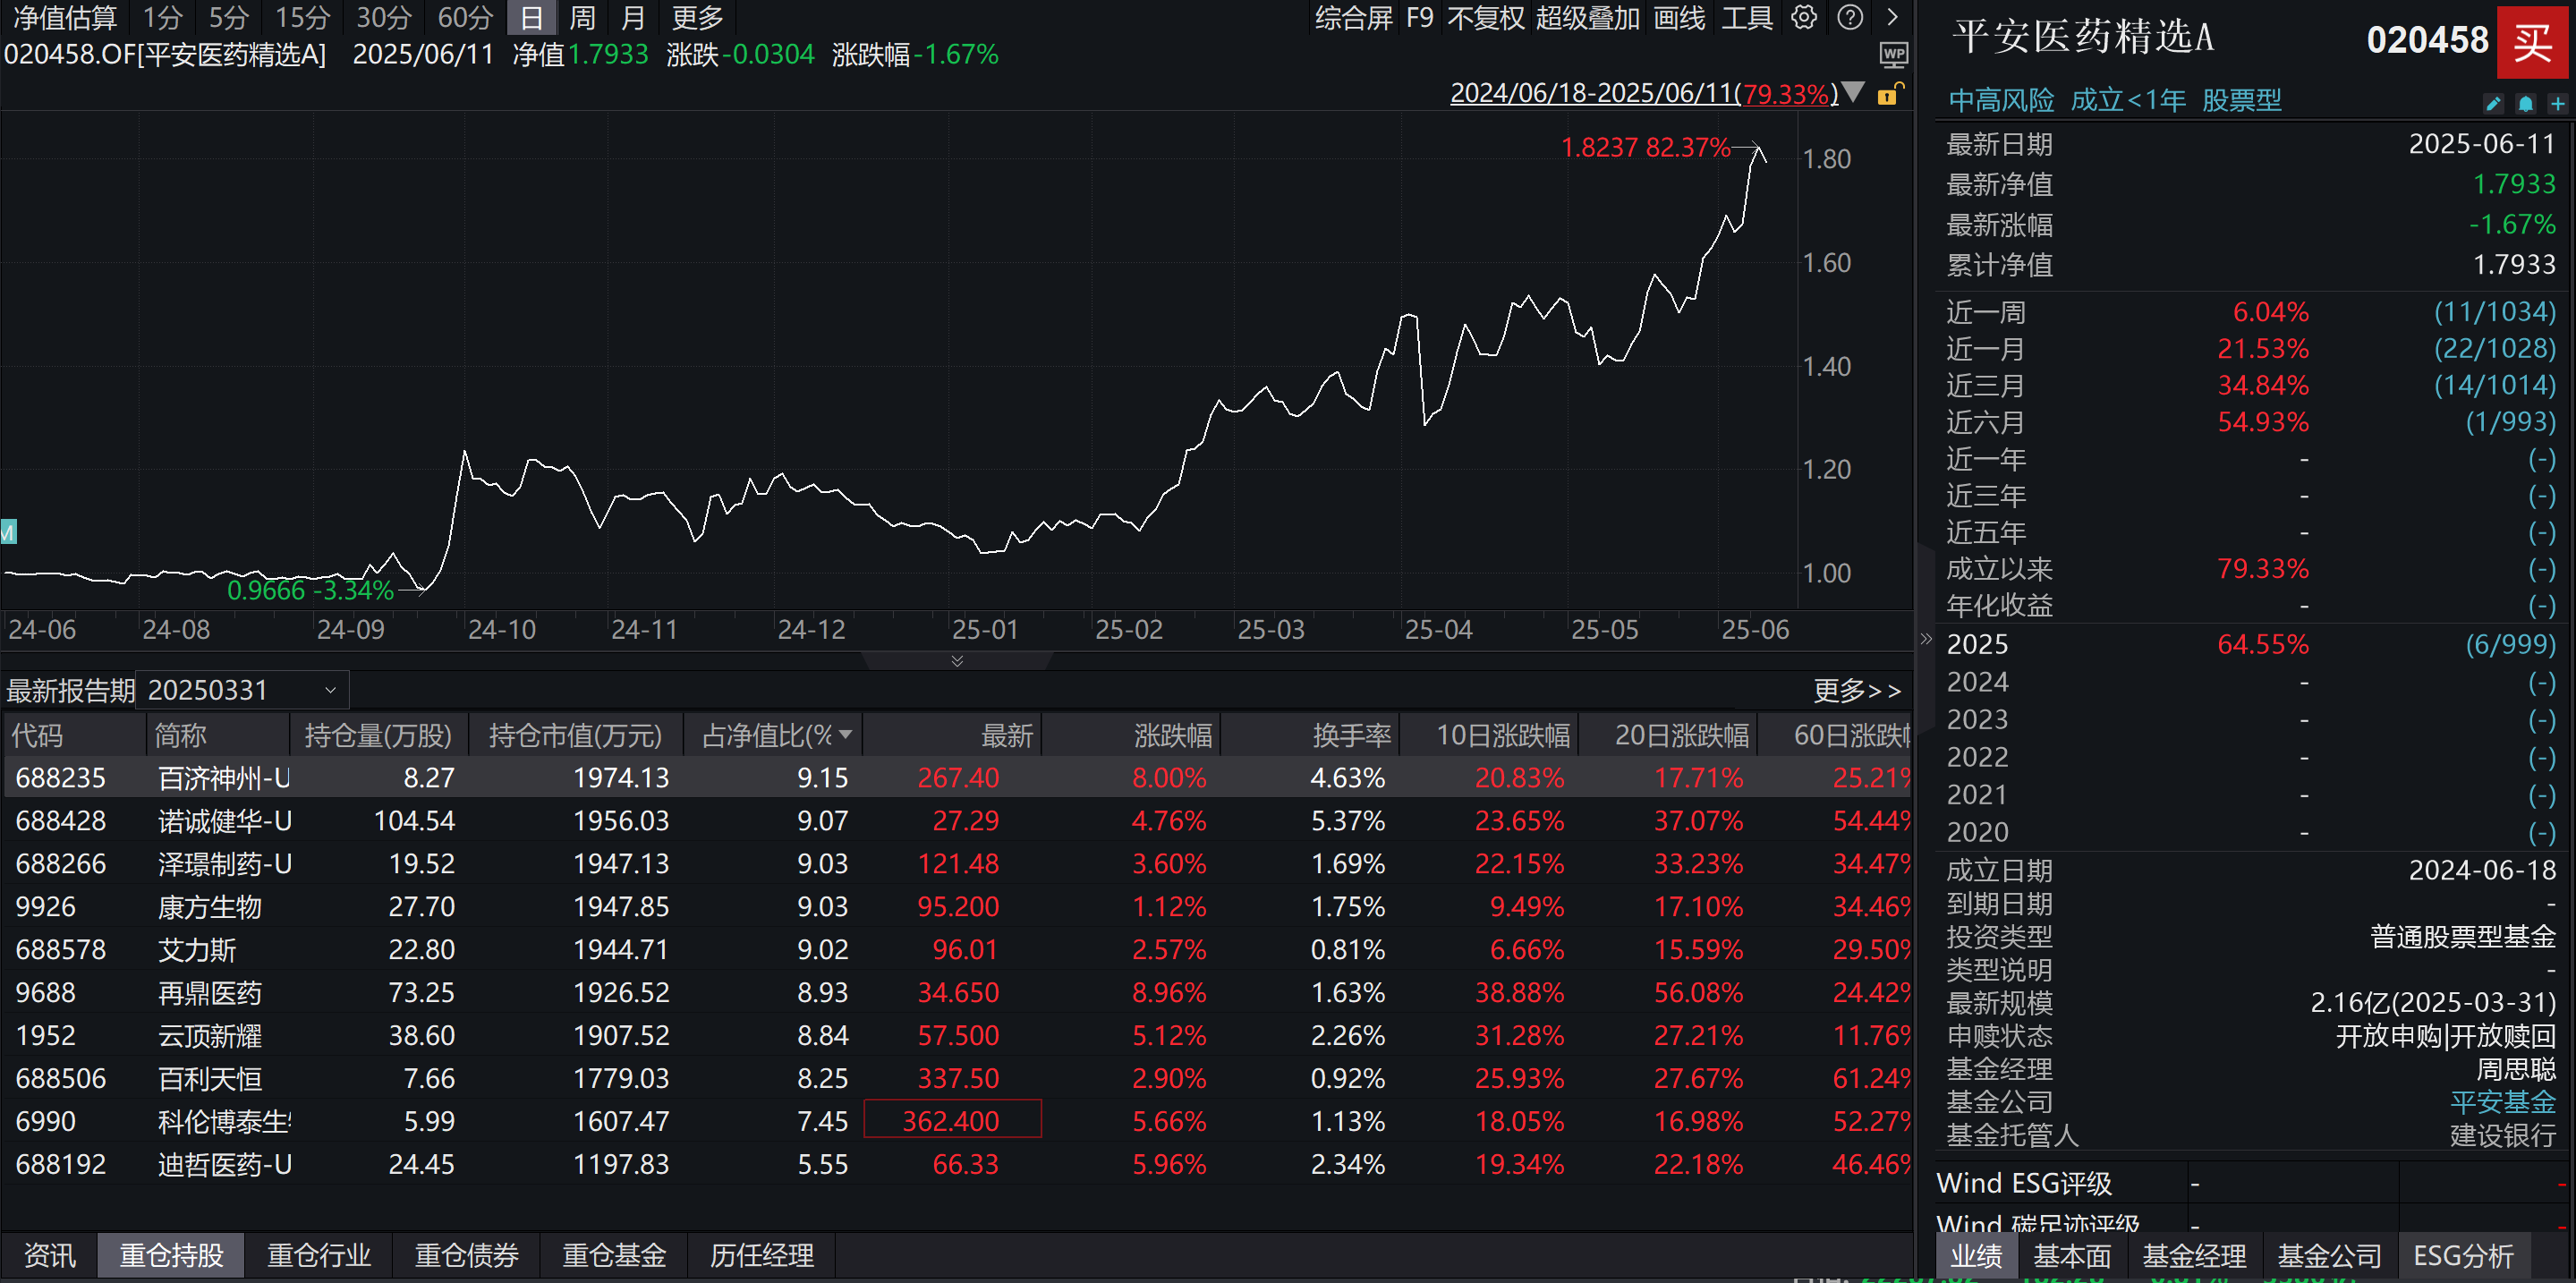
Task: Open 不复权 adjustment option
Action: [x=1485, y=17]
